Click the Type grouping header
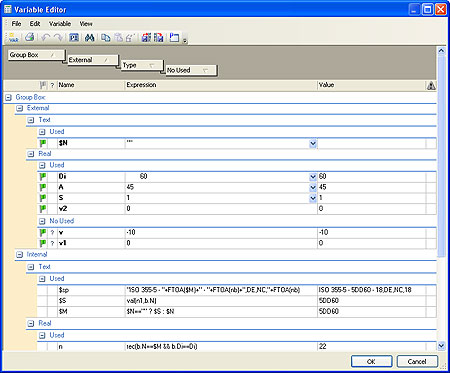Image resolution: width=450 pixels, height=373 pixels. pyautogui.click(x=142, y=65)
